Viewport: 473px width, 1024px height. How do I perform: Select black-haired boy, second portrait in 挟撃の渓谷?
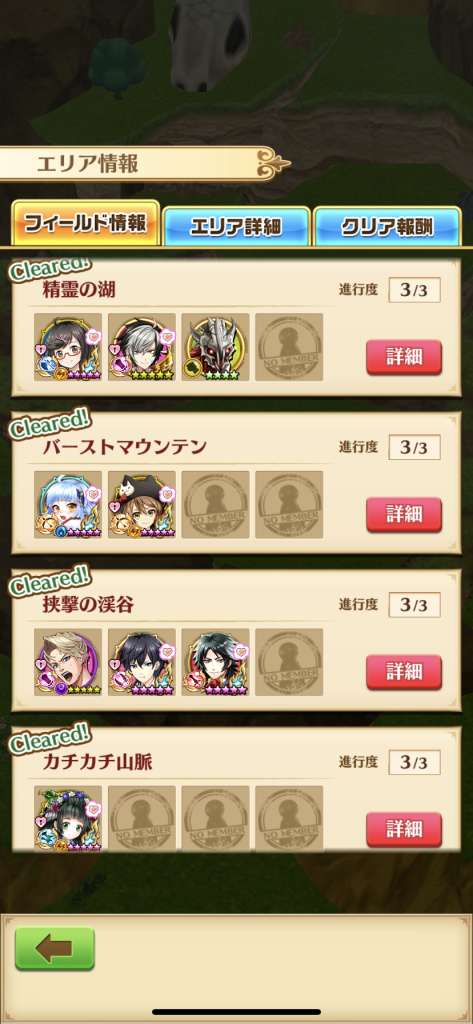(142, 662)
